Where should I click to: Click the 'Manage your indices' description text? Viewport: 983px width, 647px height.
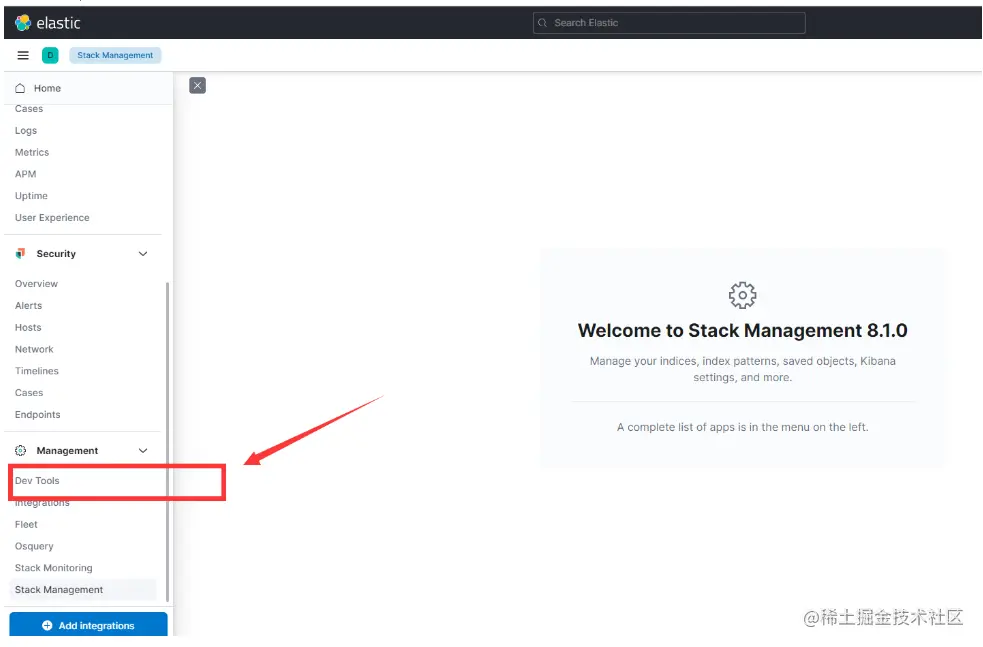(x=742, y=369)
